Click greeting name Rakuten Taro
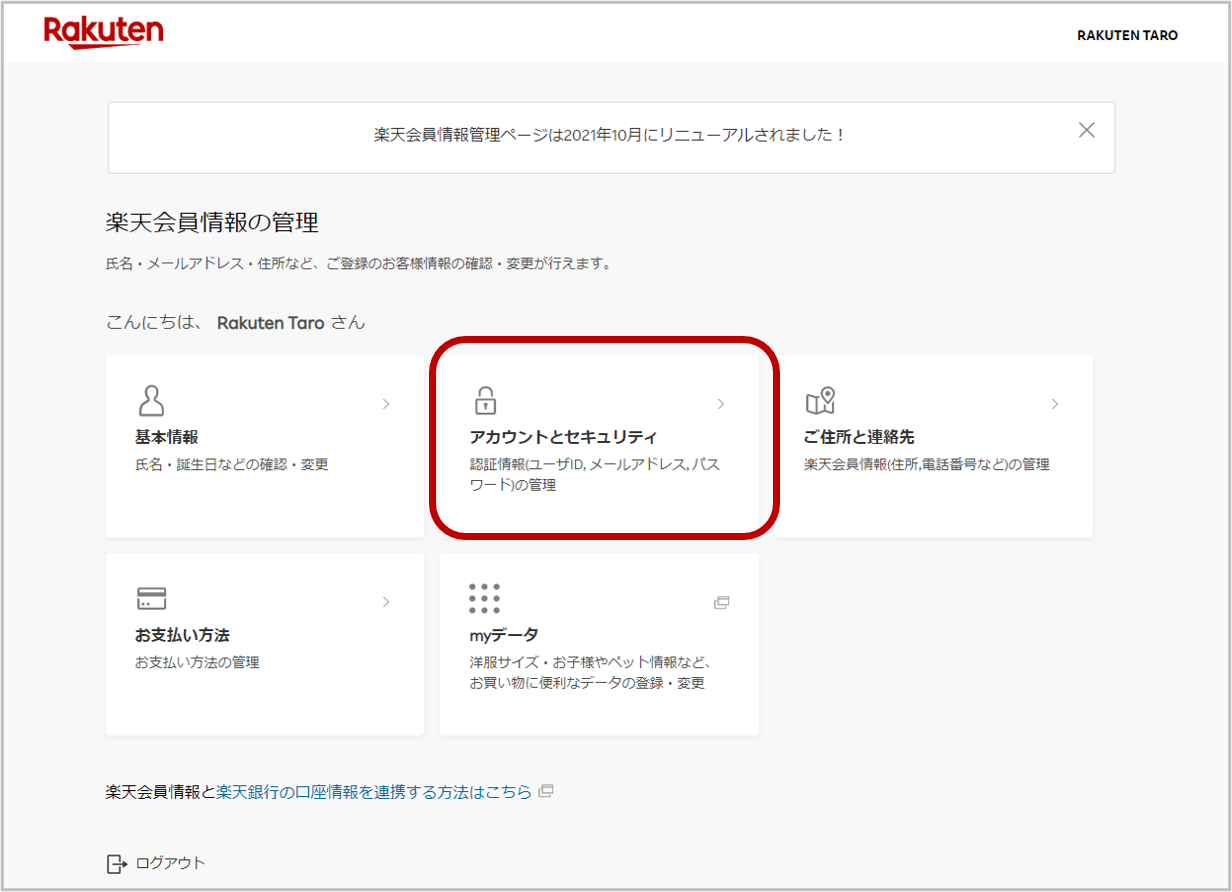 pyautogui.click(x=270, y=323)
